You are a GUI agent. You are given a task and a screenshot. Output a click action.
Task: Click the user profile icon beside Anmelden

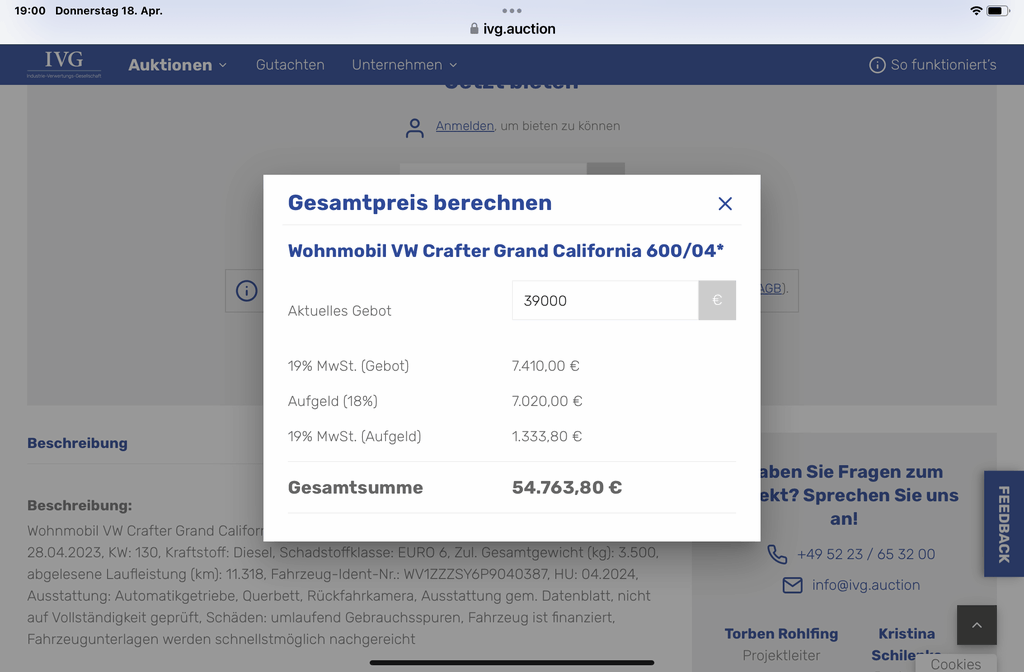click(415, 128)
